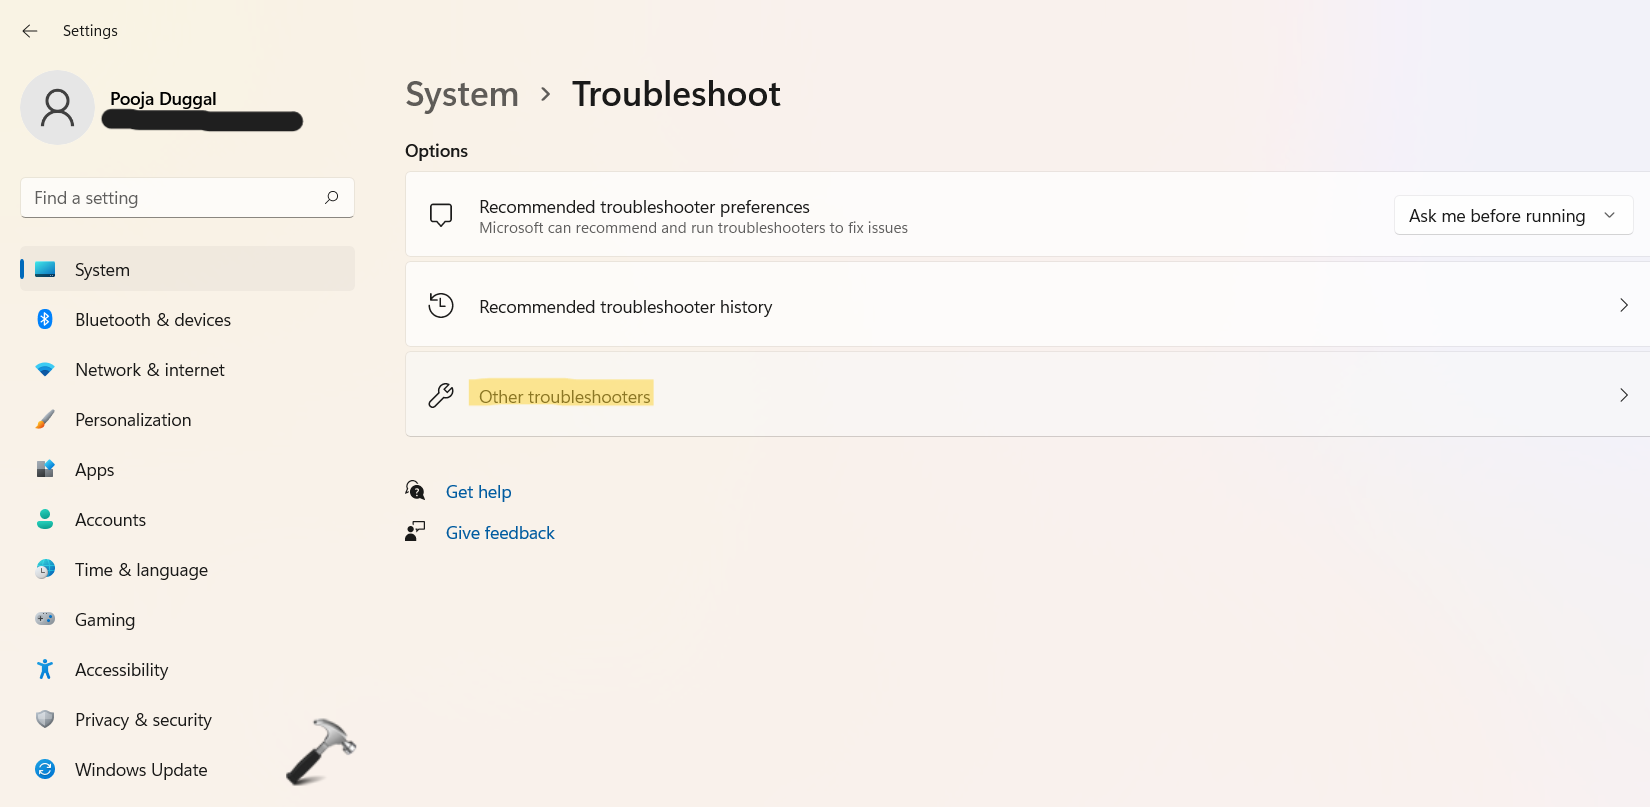
Task: Open the Get help link
Action: click(478, 492)
